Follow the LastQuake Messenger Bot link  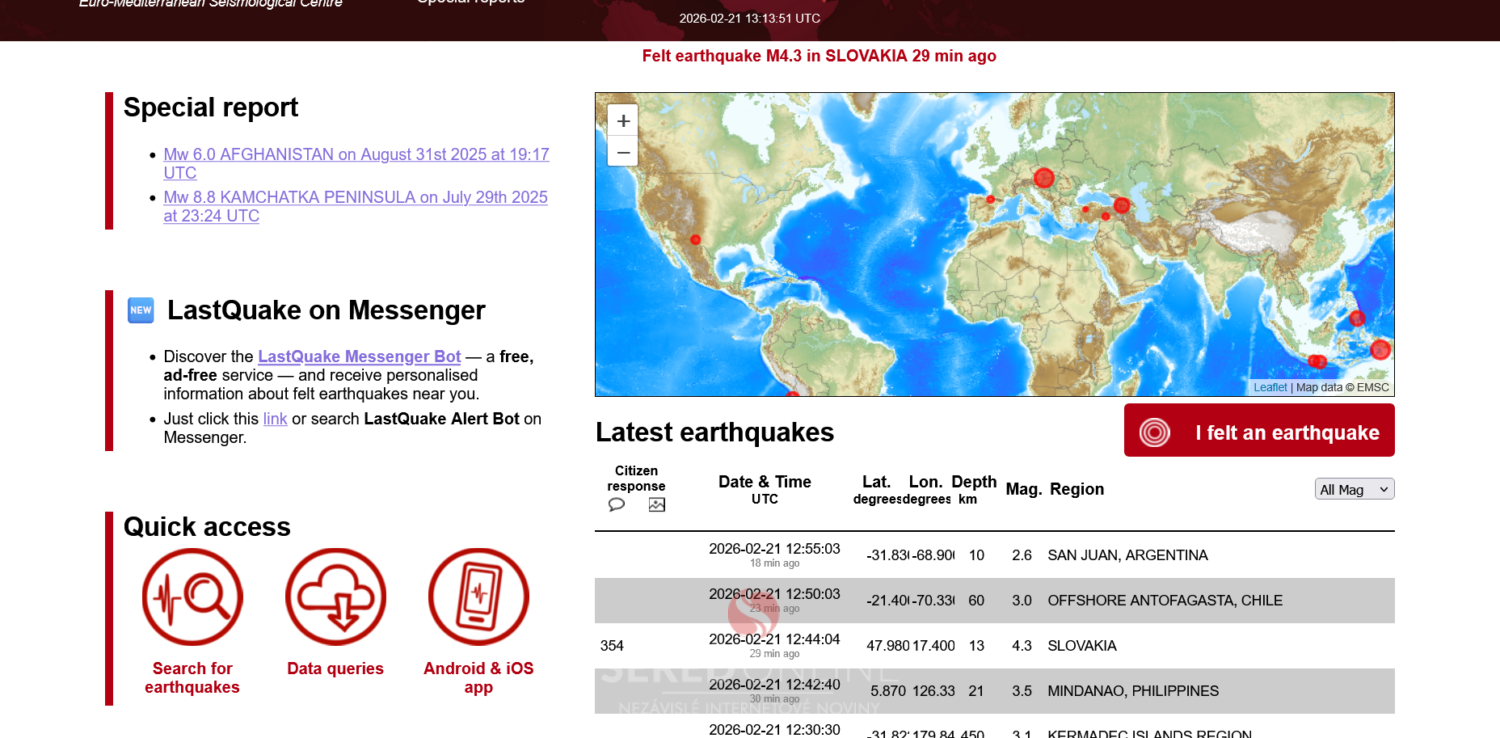(359, 357)
